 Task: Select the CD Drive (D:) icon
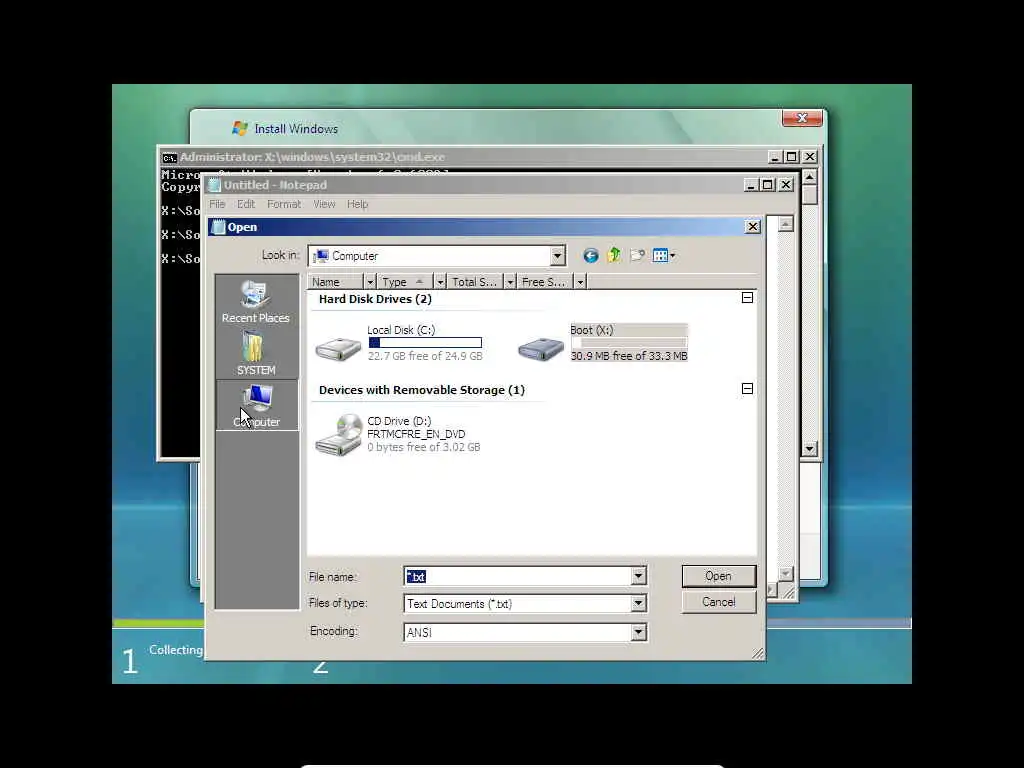pyautogui.click(x=338, y=434)
